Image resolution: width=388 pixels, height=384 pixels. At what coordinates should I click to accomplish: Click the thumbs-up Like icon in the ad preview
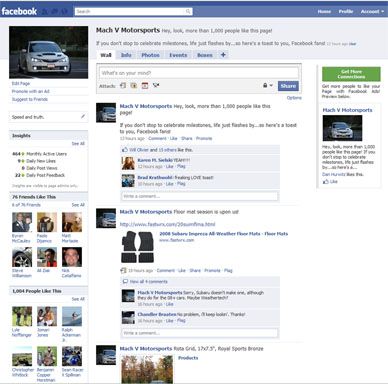click(326, 182)
